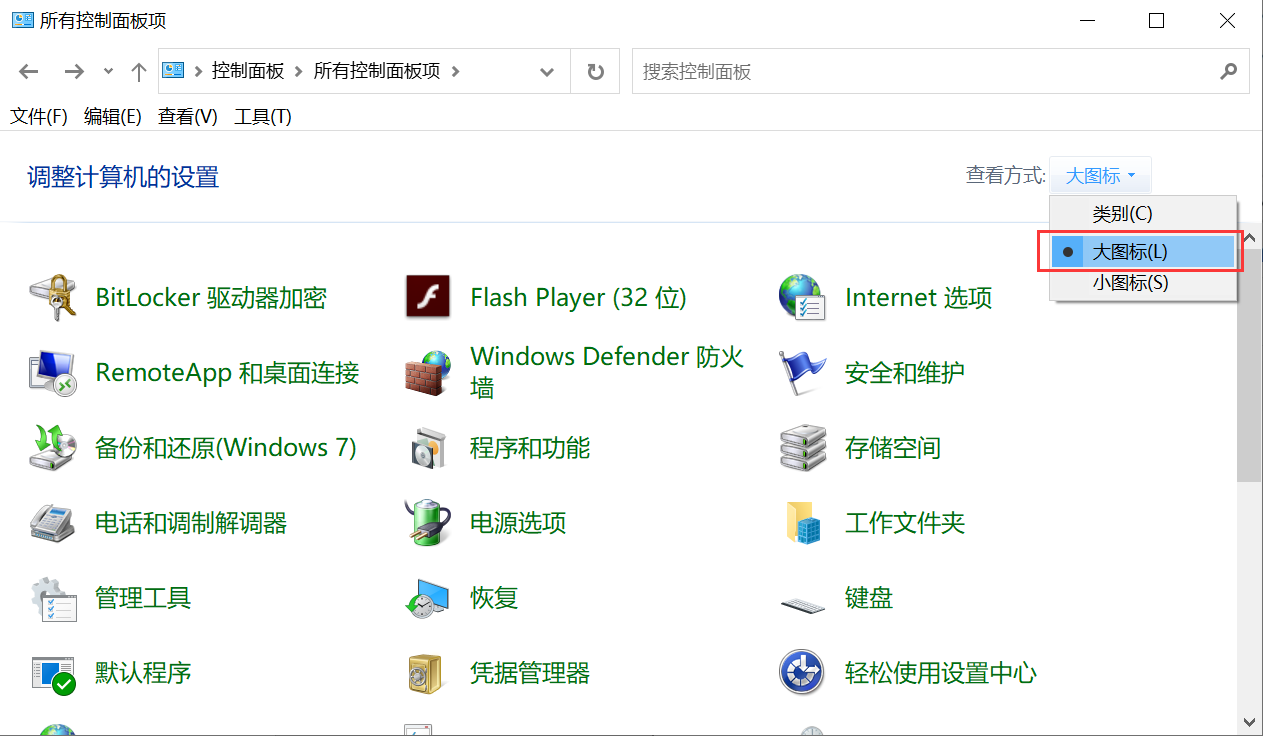Open the recent locations dropdown arrow
Viewport: 1263px width, 736px height.
click(109, 71)
